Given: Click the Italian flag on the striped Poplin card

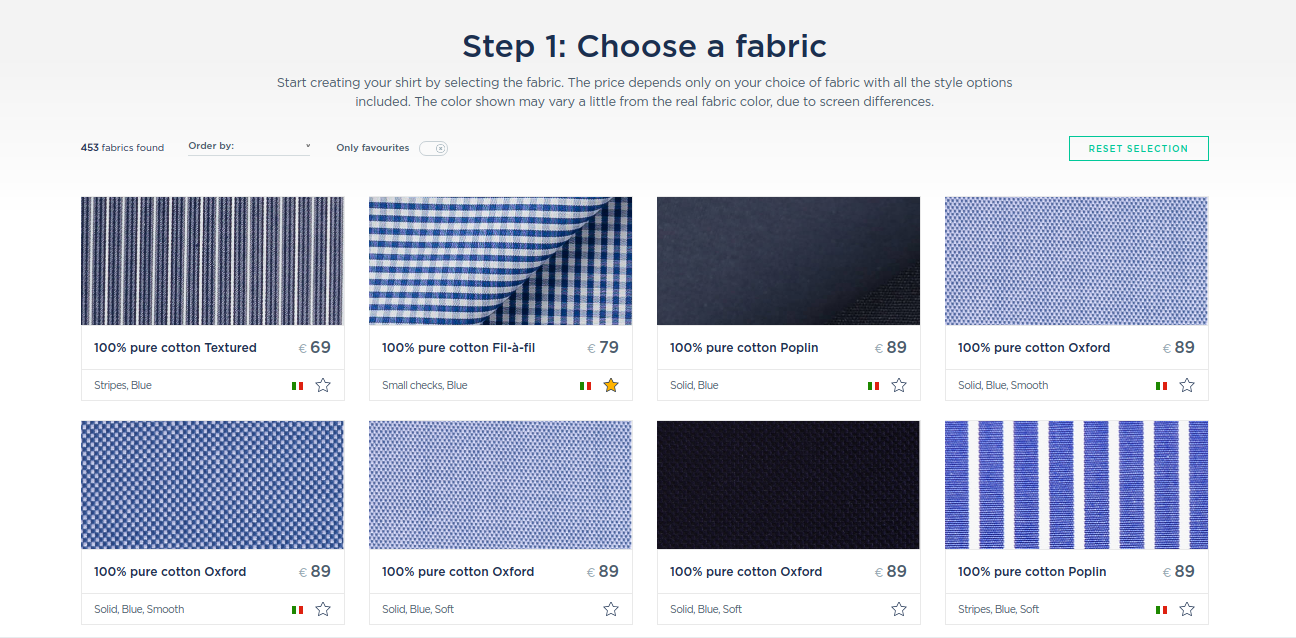Looking at the screenshot, I should point(1161,609).
